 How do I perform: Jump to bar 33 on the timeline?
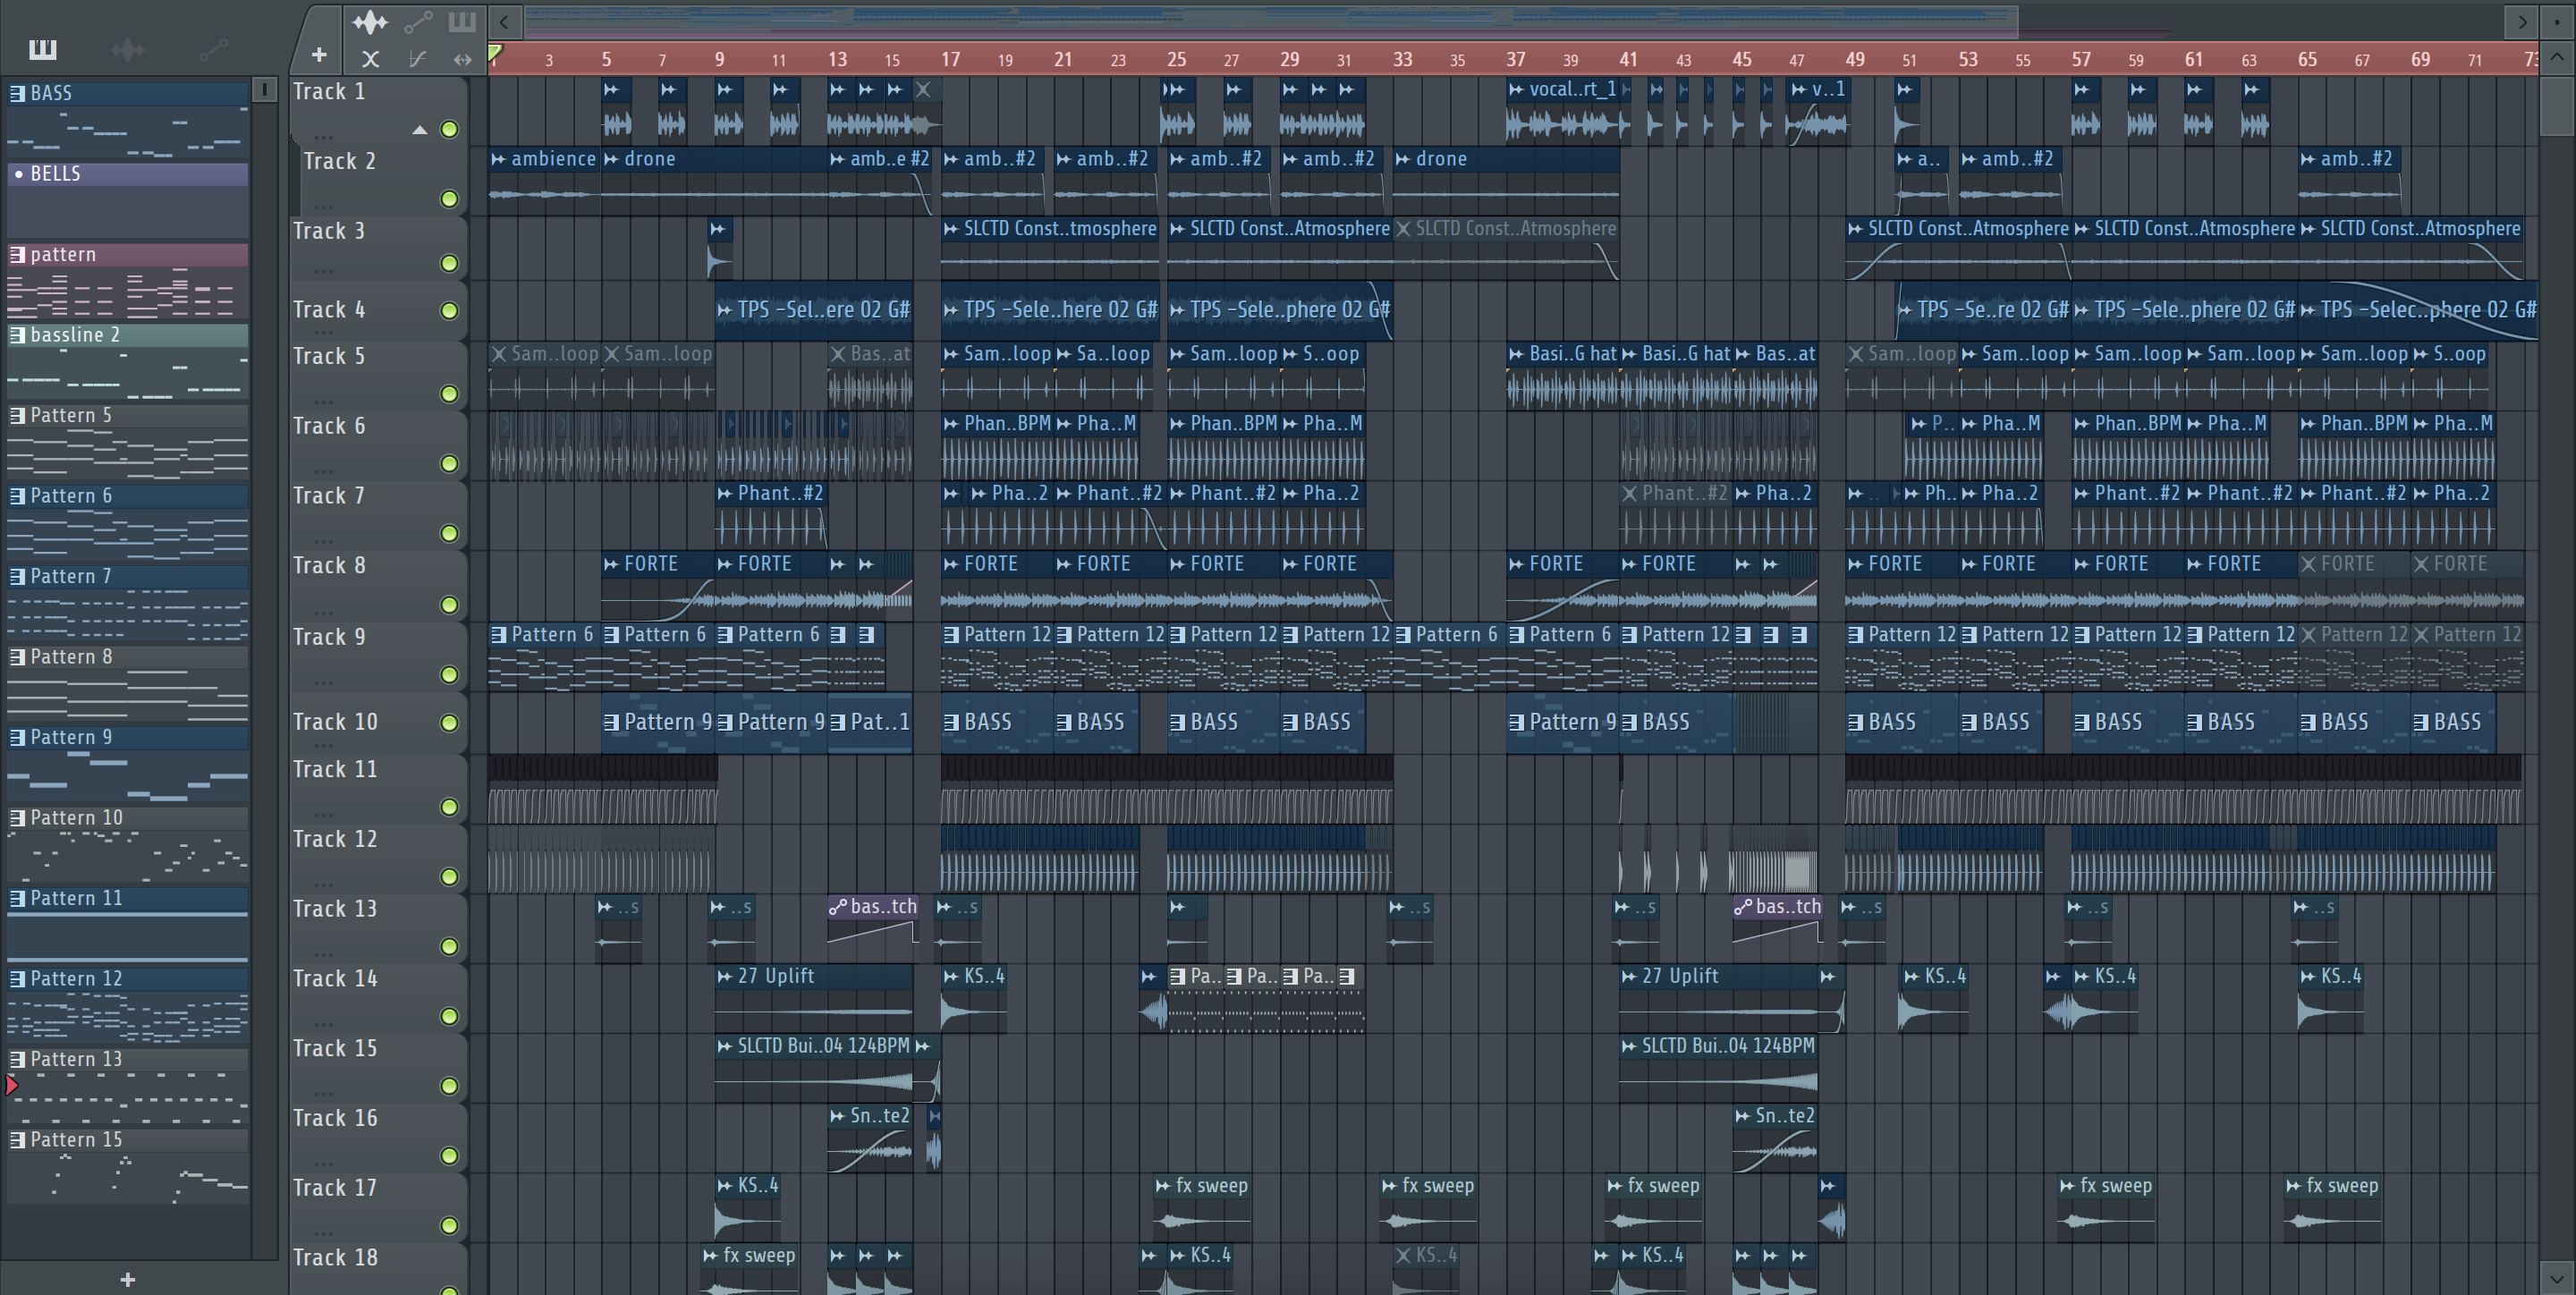point(1403,59)
